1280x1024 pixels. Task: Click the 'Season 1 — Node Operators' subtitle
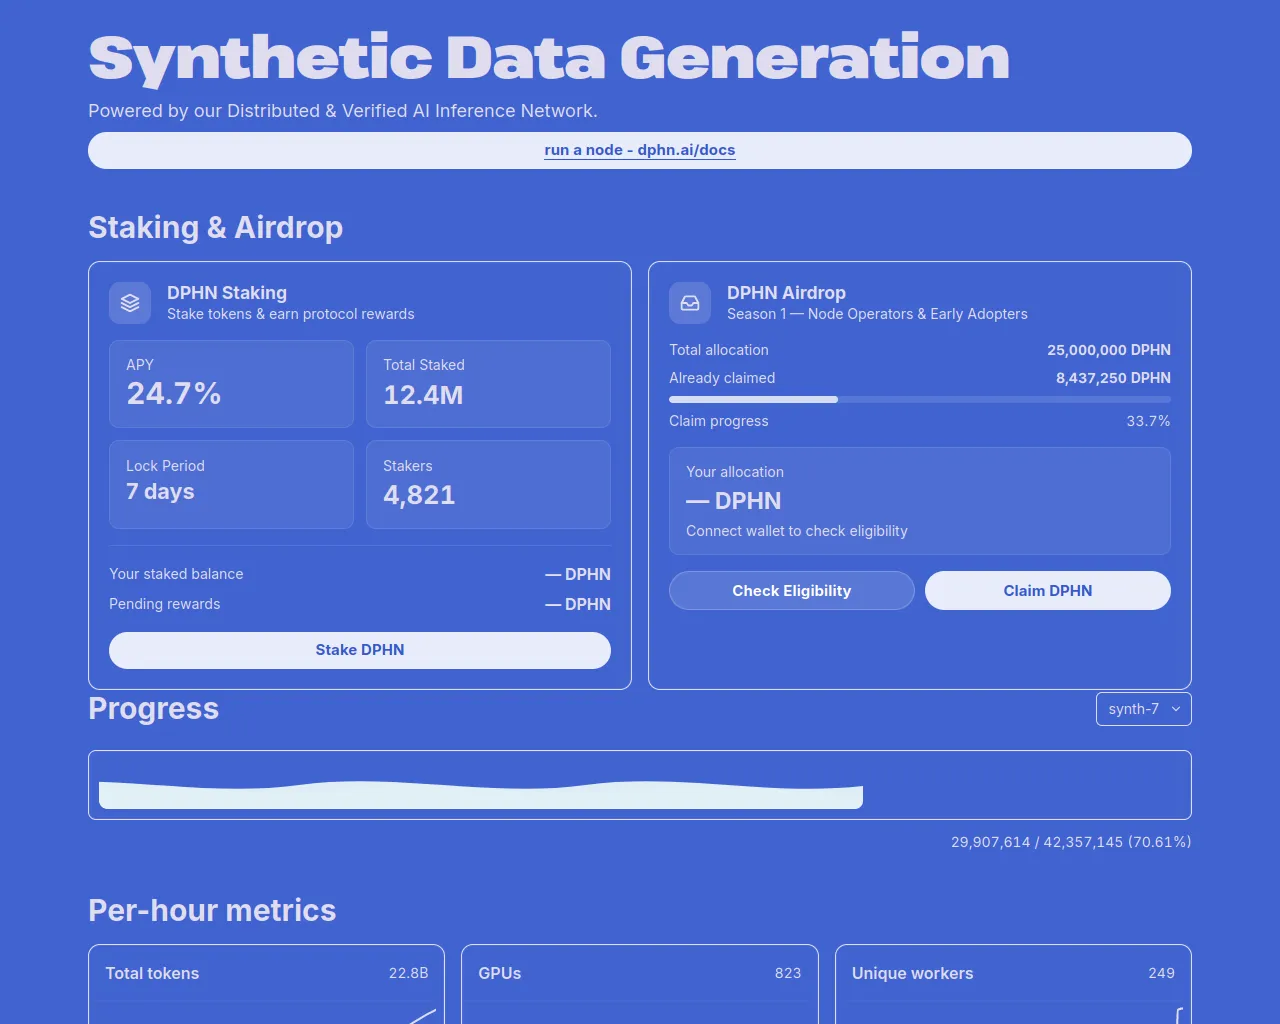tap(877, 314)
